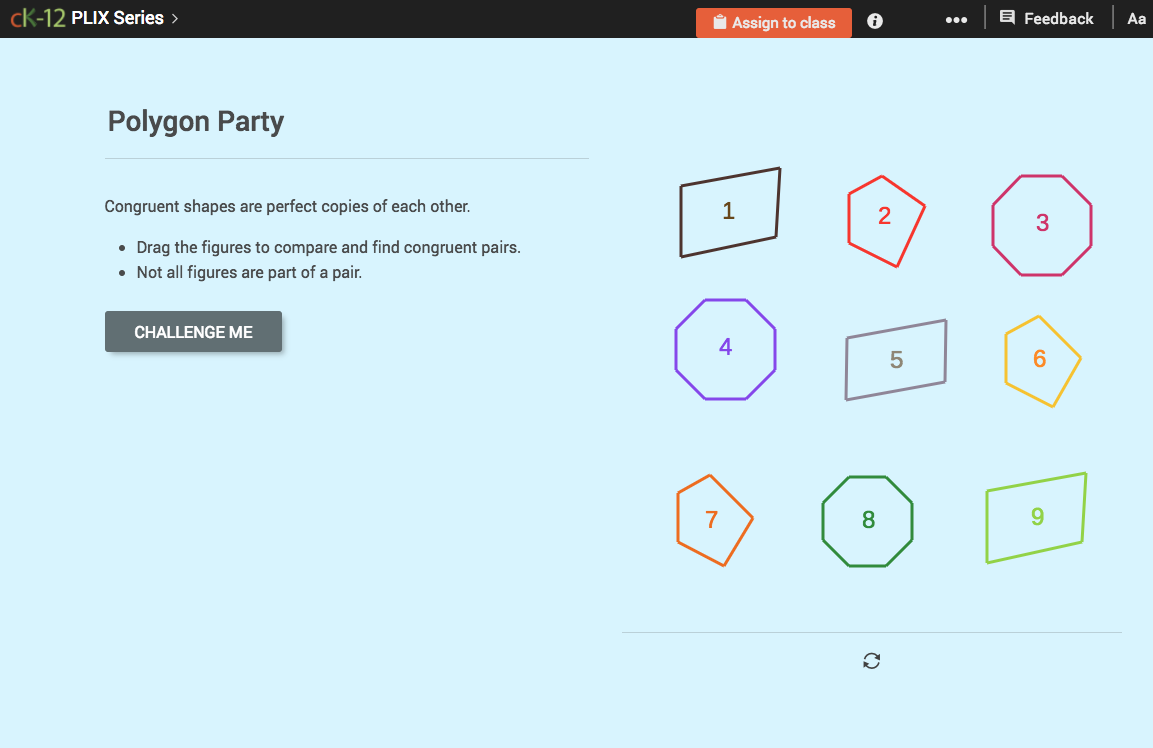Select polygon number 1
The width and height of the screenshot is (1153, 748).
[728, 211]
